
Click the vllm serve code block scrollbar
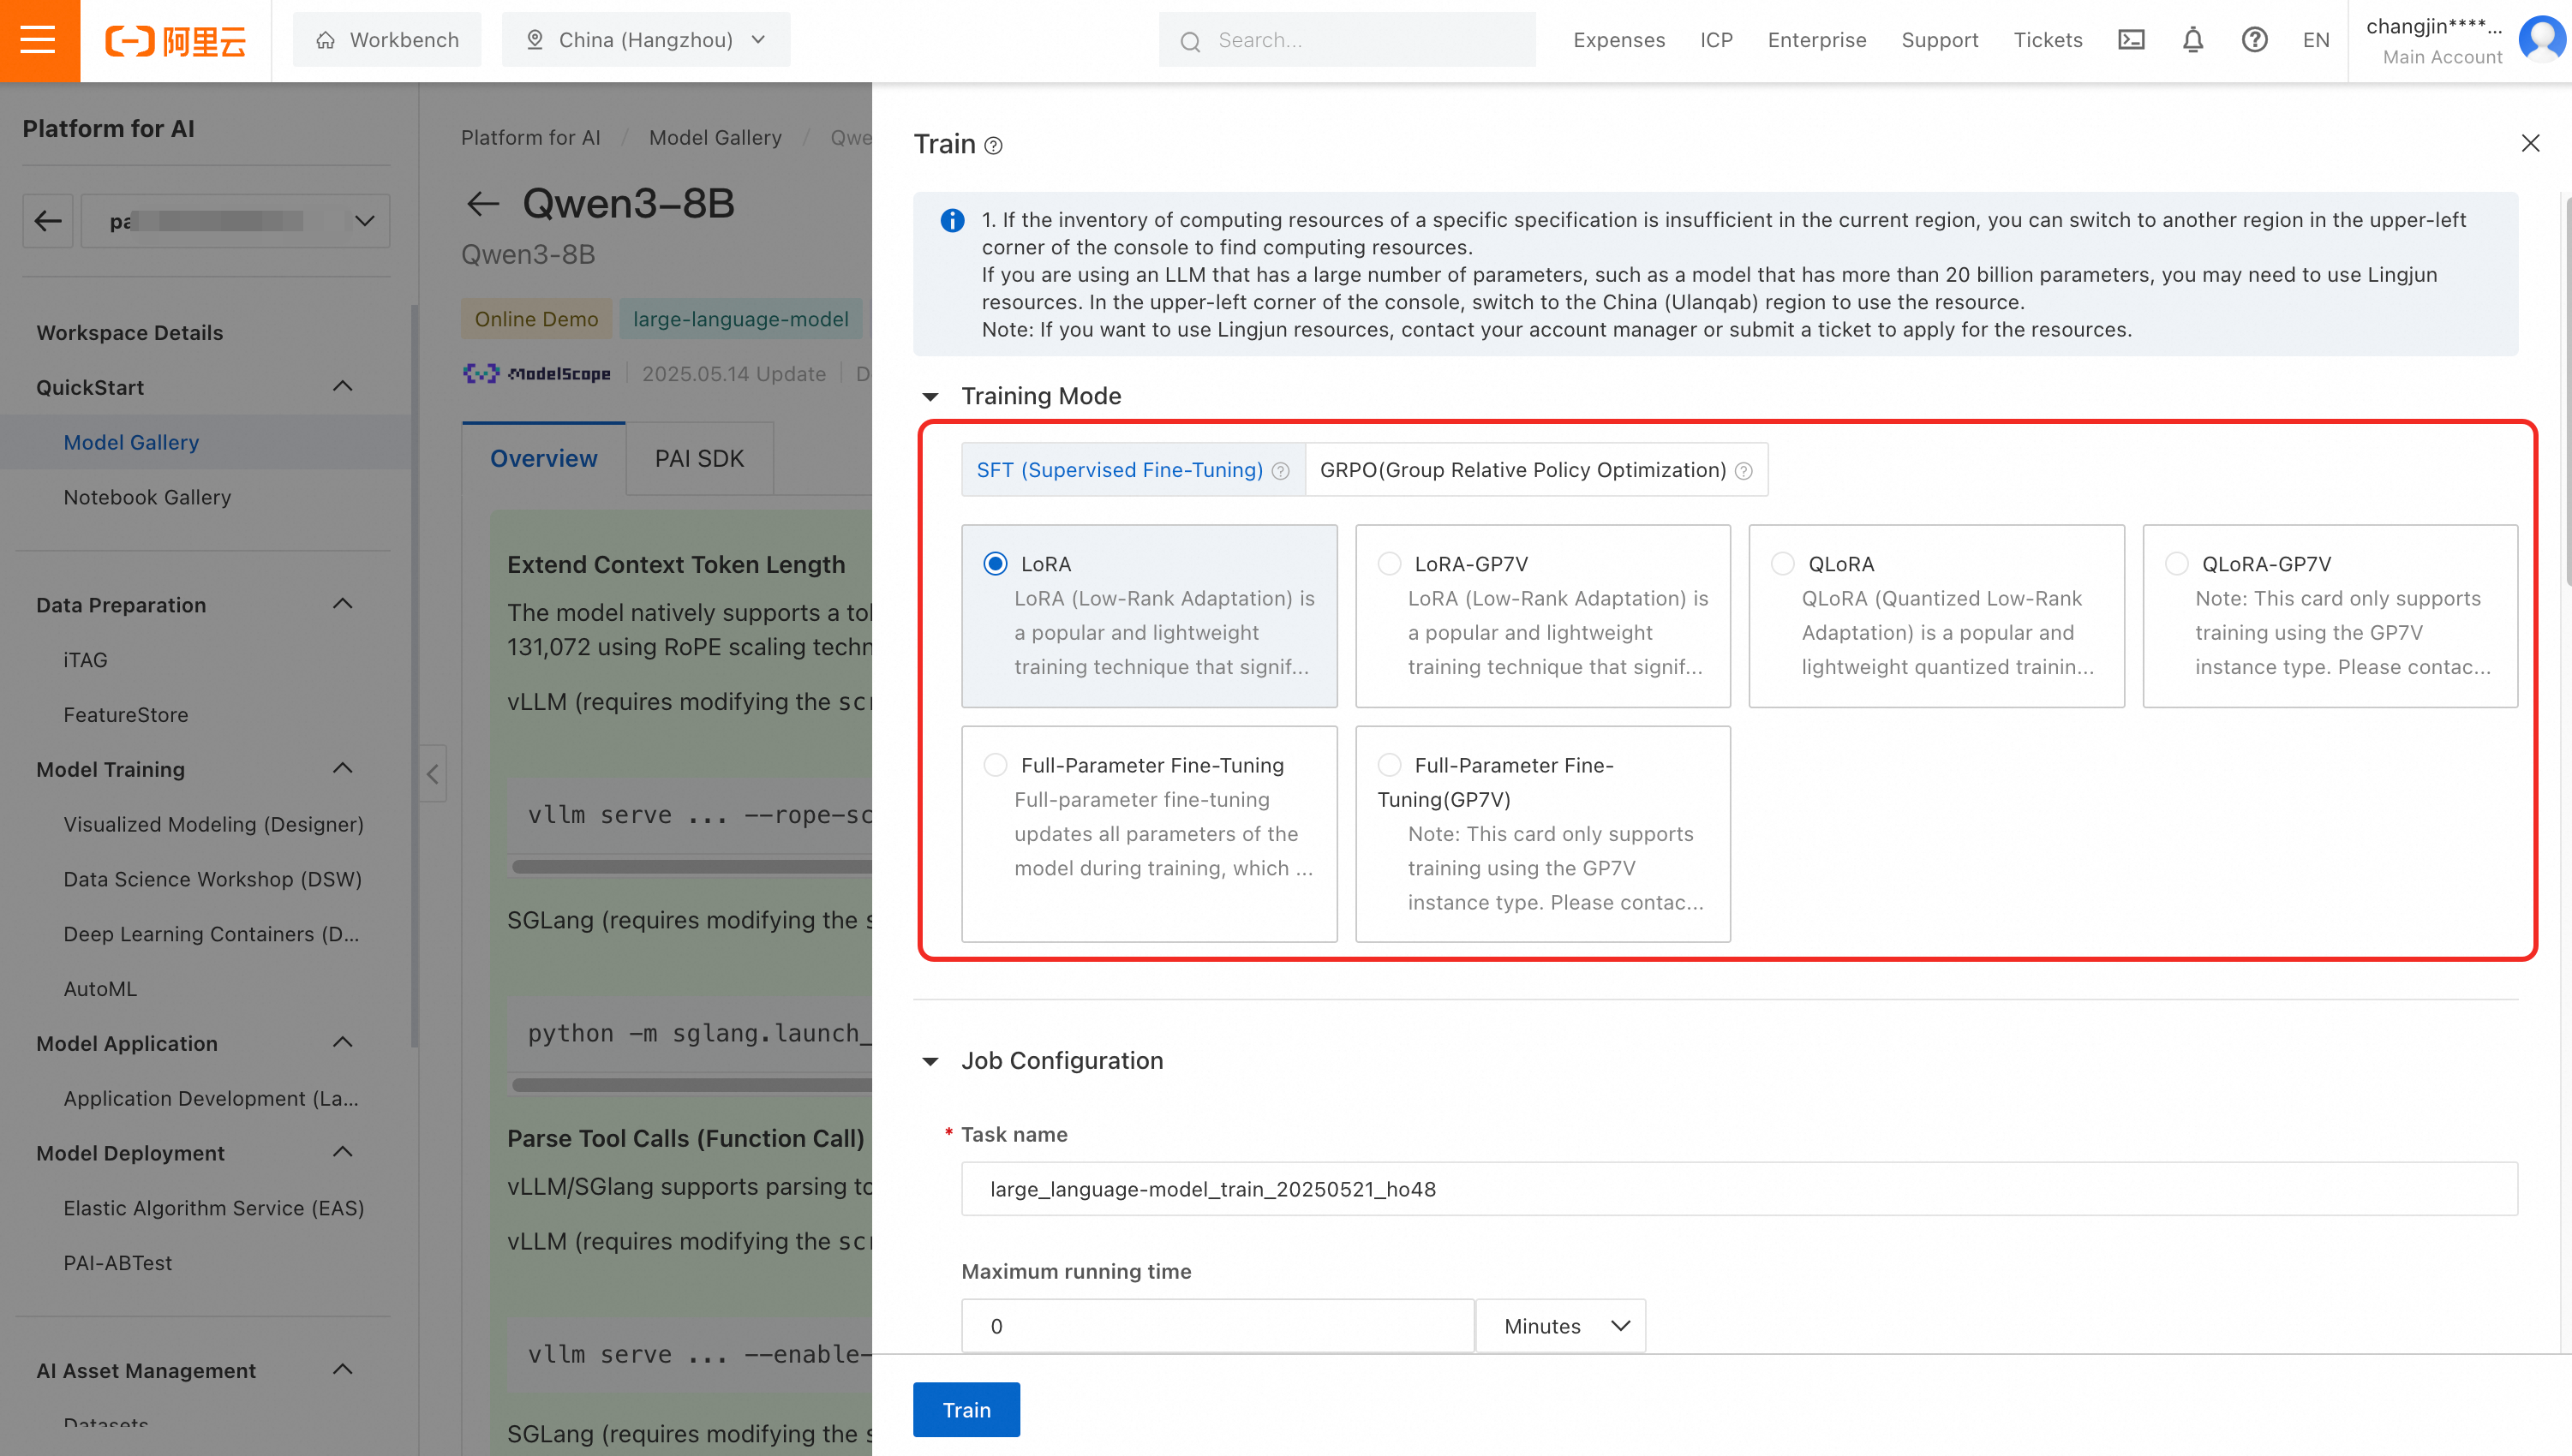coord(691,866)
